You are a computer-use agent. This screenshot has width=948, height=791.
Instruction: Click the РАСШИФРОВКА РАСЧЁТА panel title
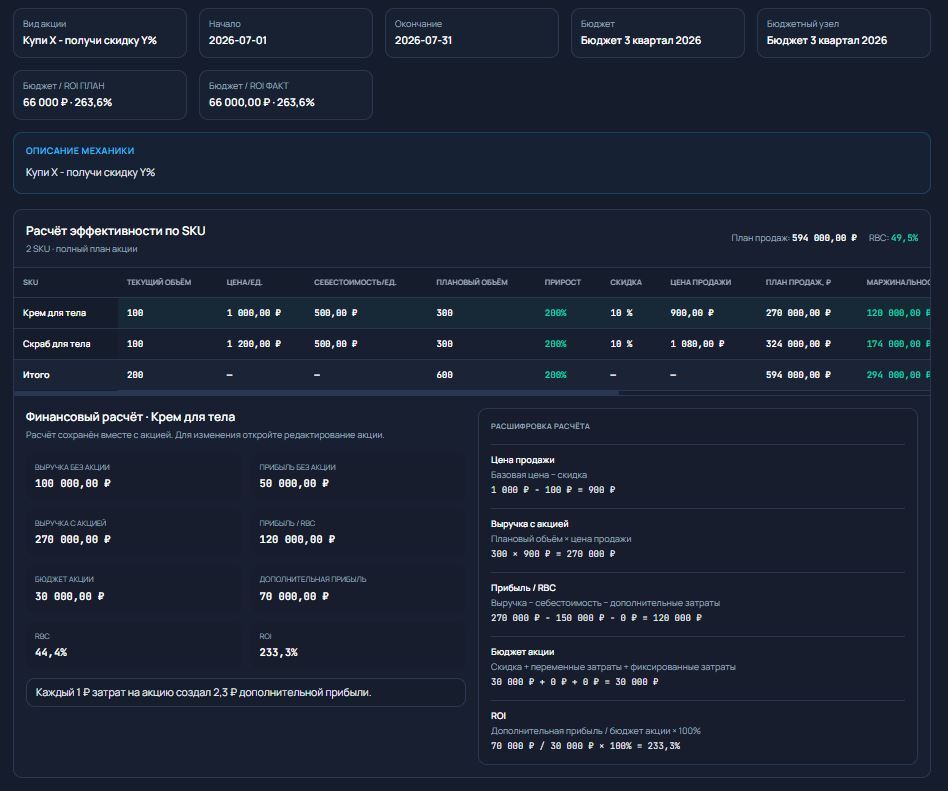(x=540, y=426)
